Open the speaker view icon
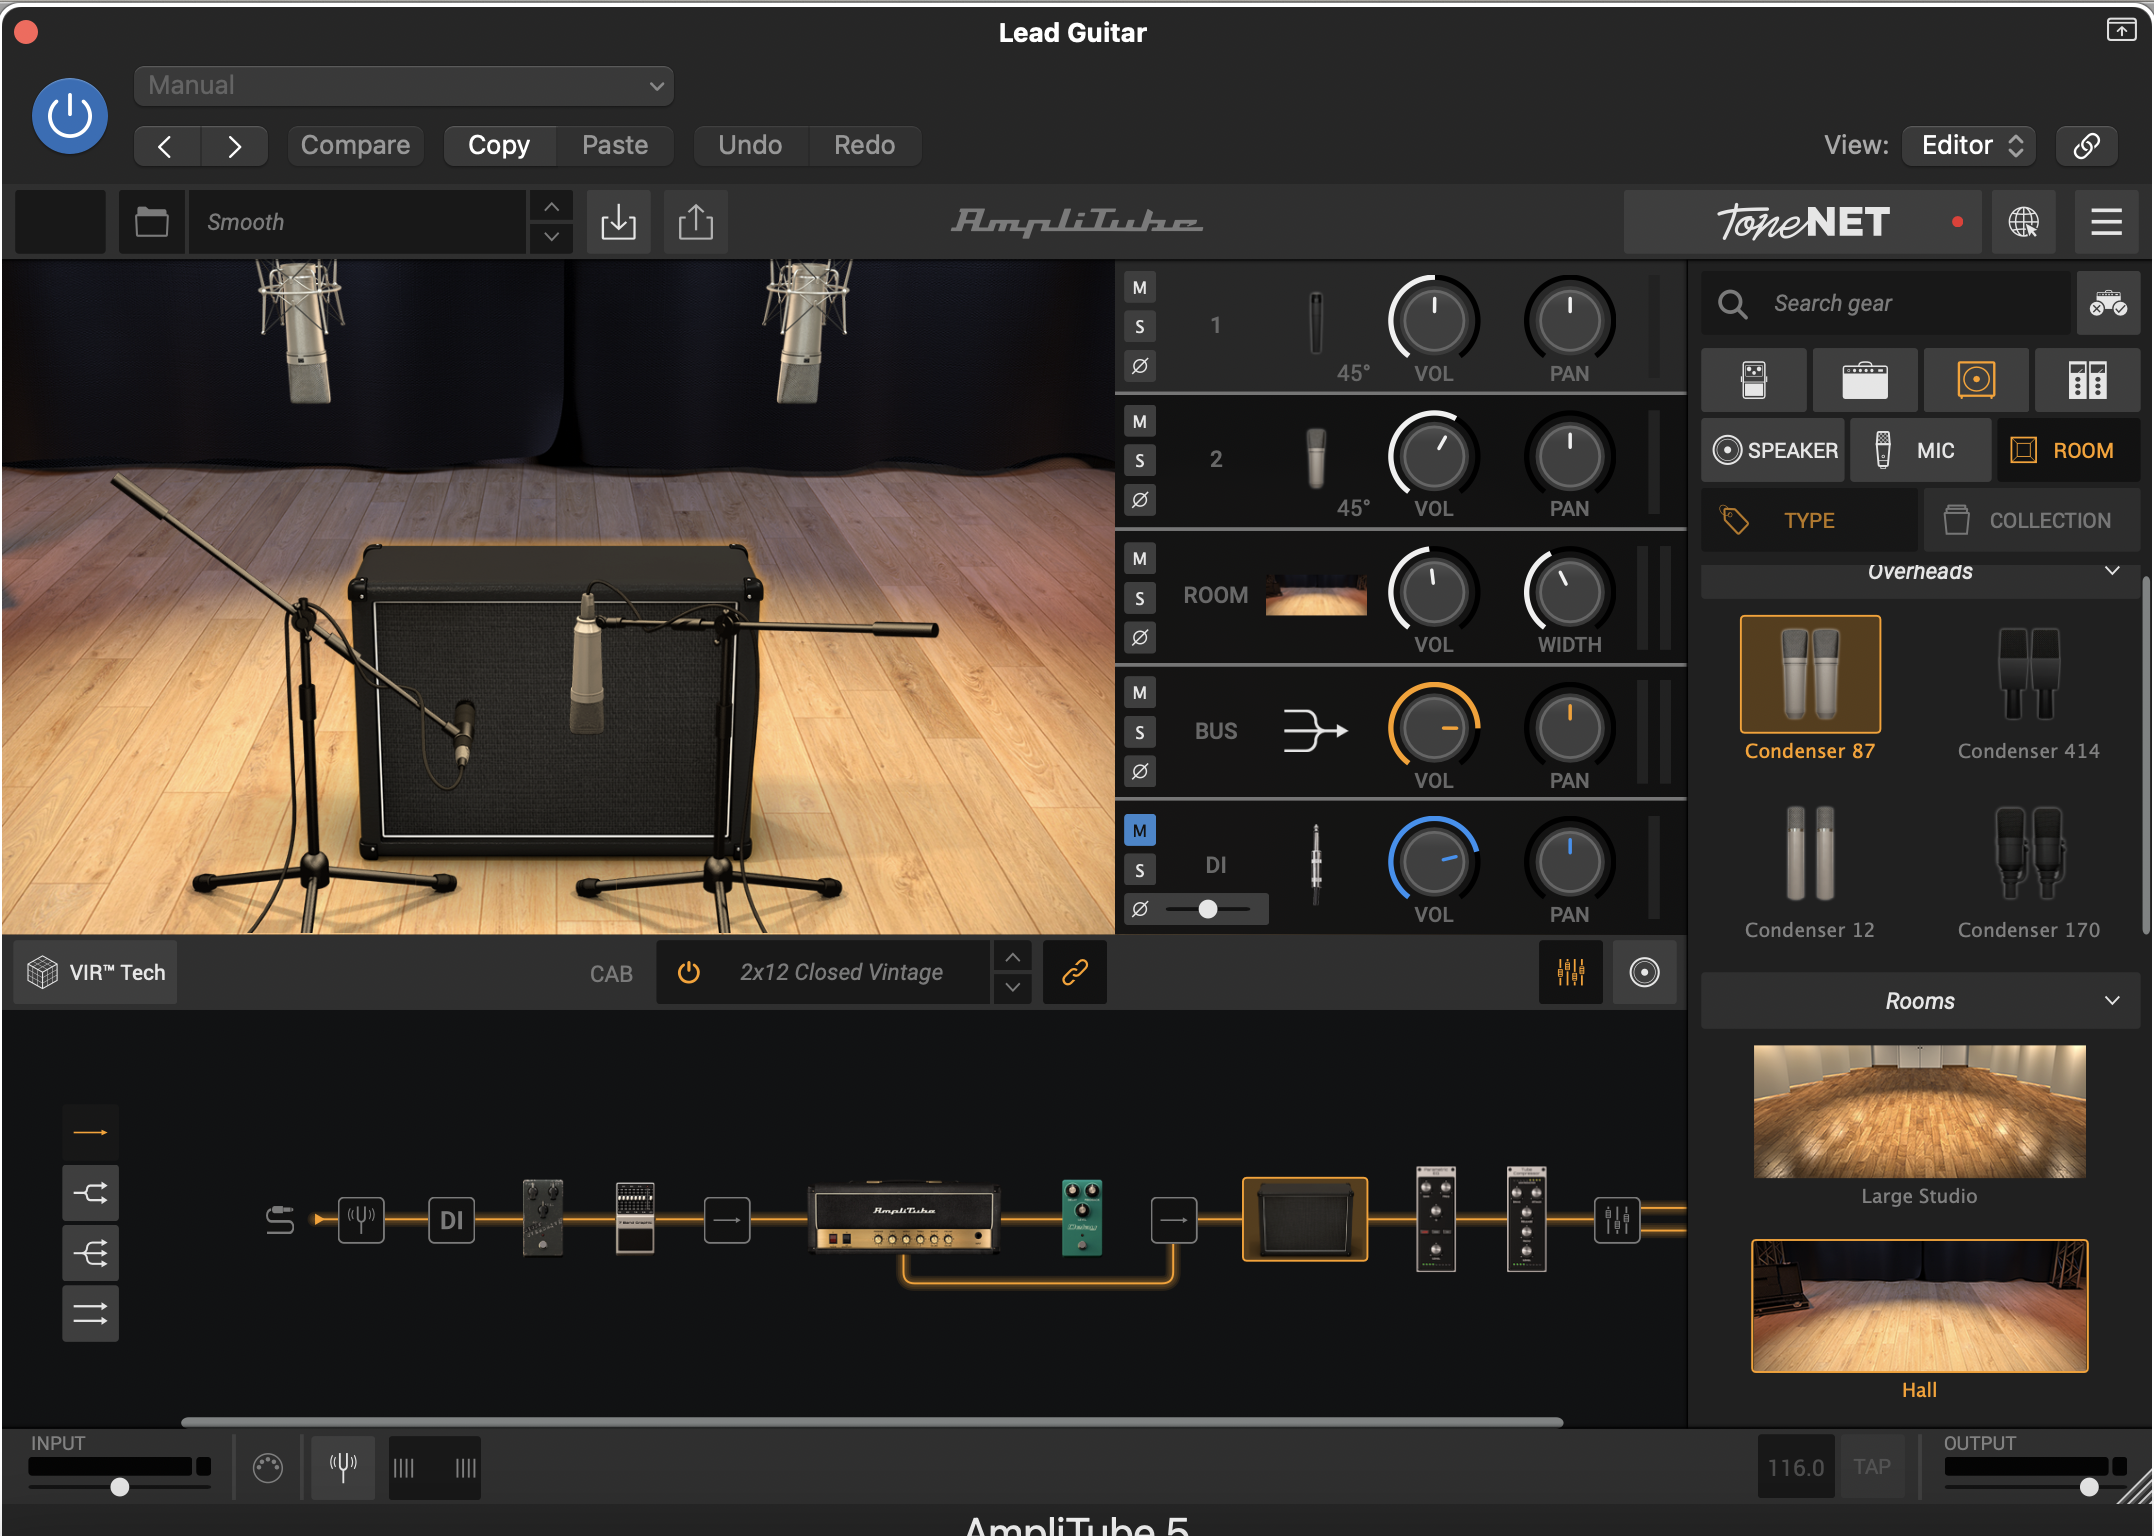The image size is (2154, 1536). [1644, 972]
